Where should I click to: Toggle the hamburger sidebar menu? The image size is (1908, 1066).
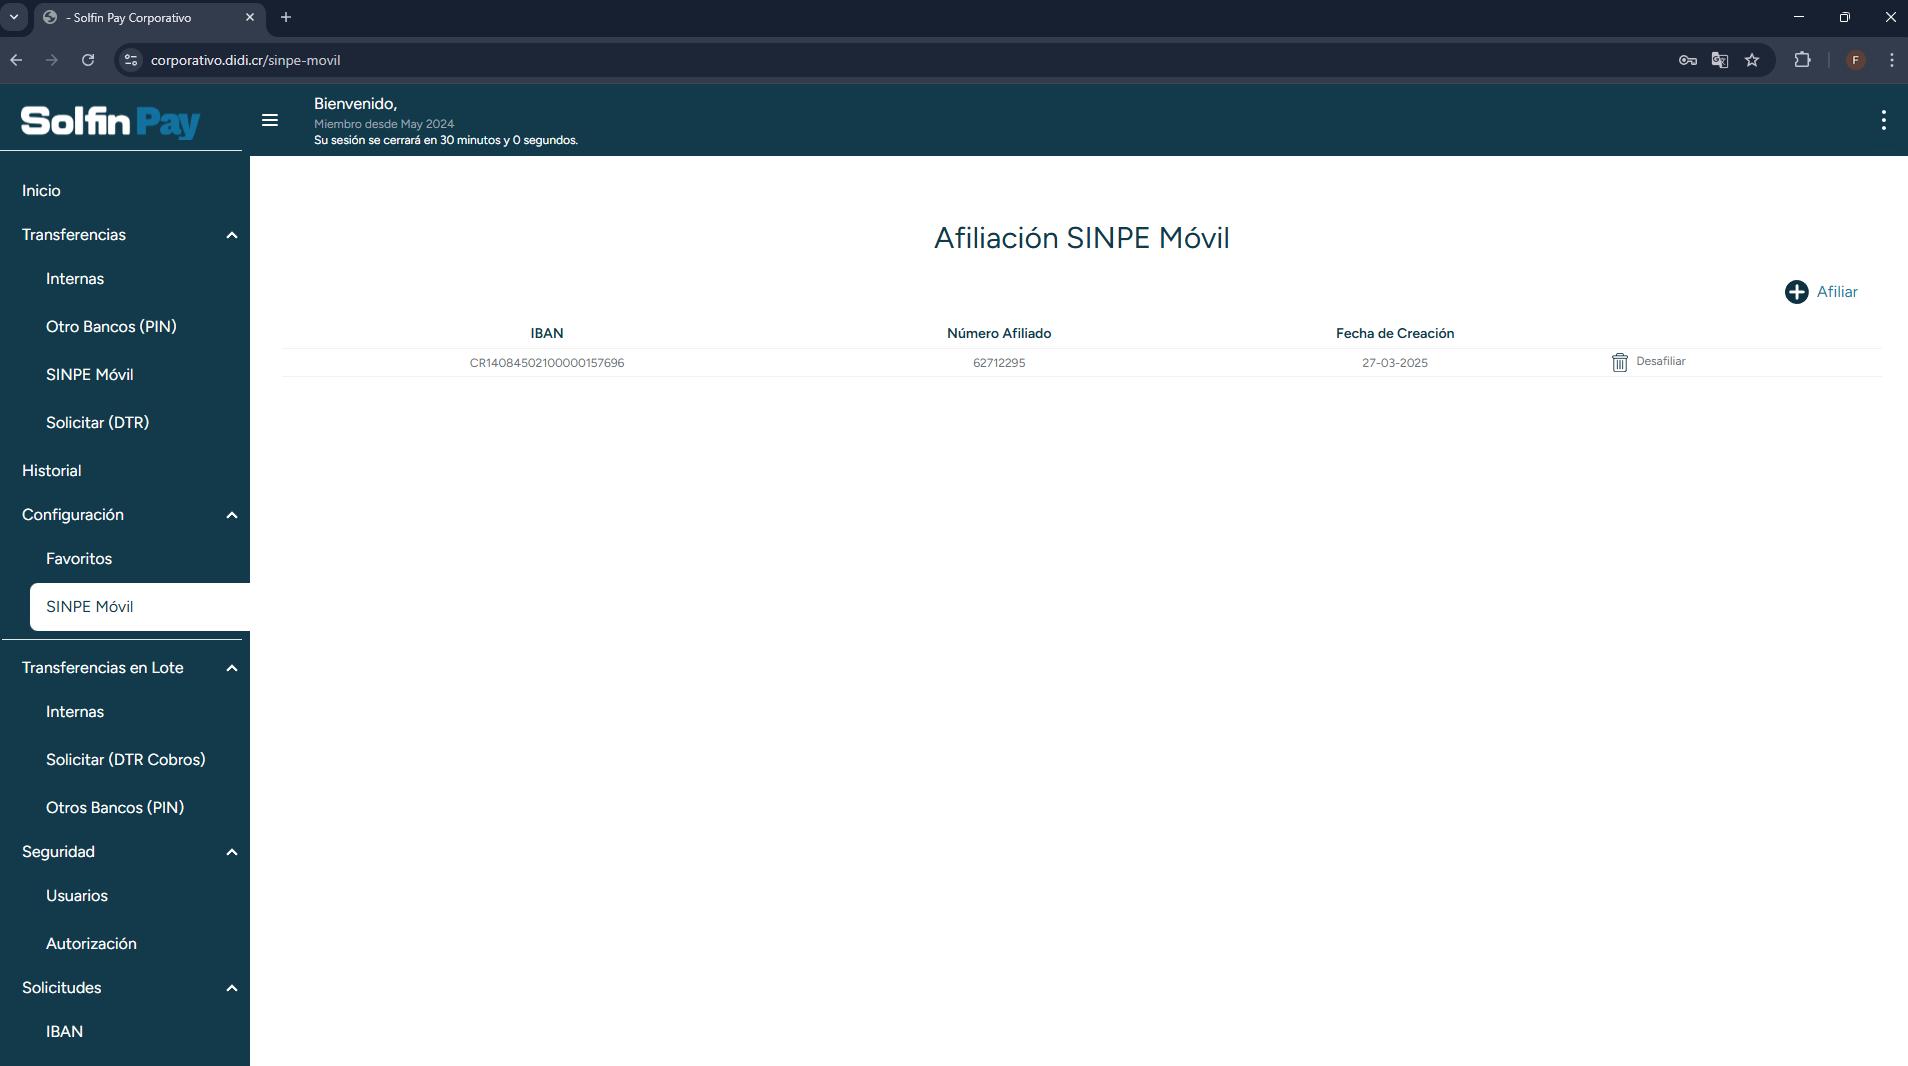pyautogui.click(x=269, y=120)
